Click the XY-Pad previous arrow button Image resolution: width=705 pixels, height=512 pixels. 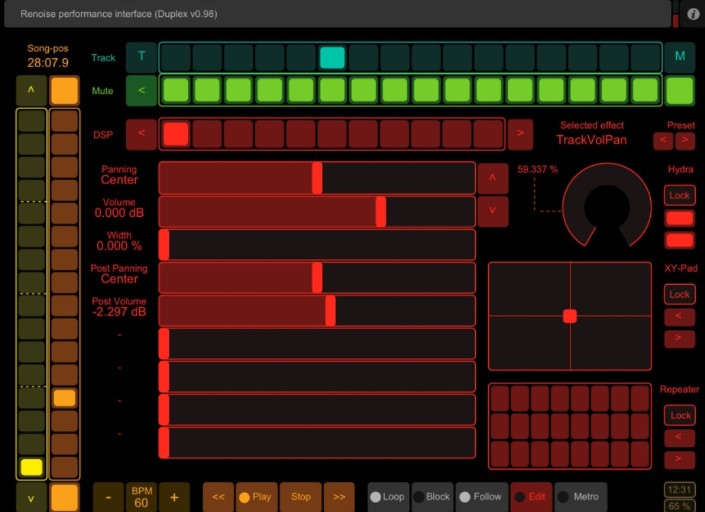pos(679,316)
